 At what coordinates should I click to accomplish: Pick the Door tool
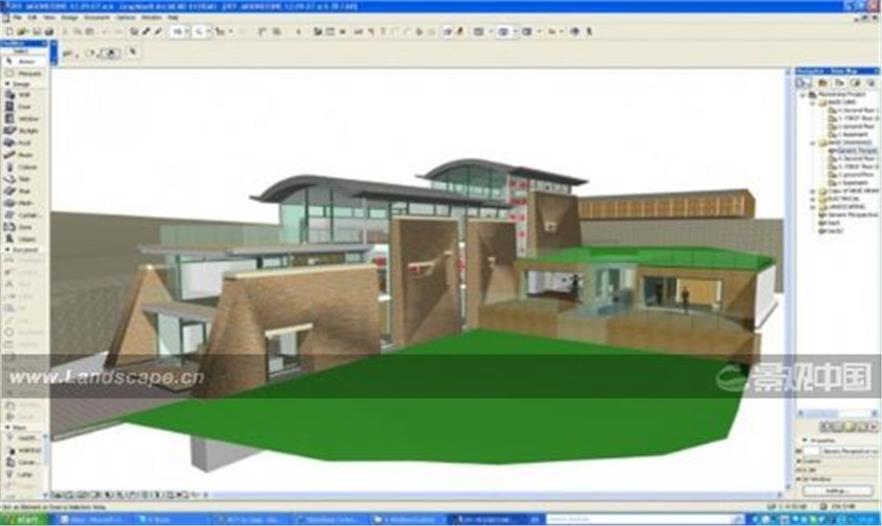[x=22, y=107]
